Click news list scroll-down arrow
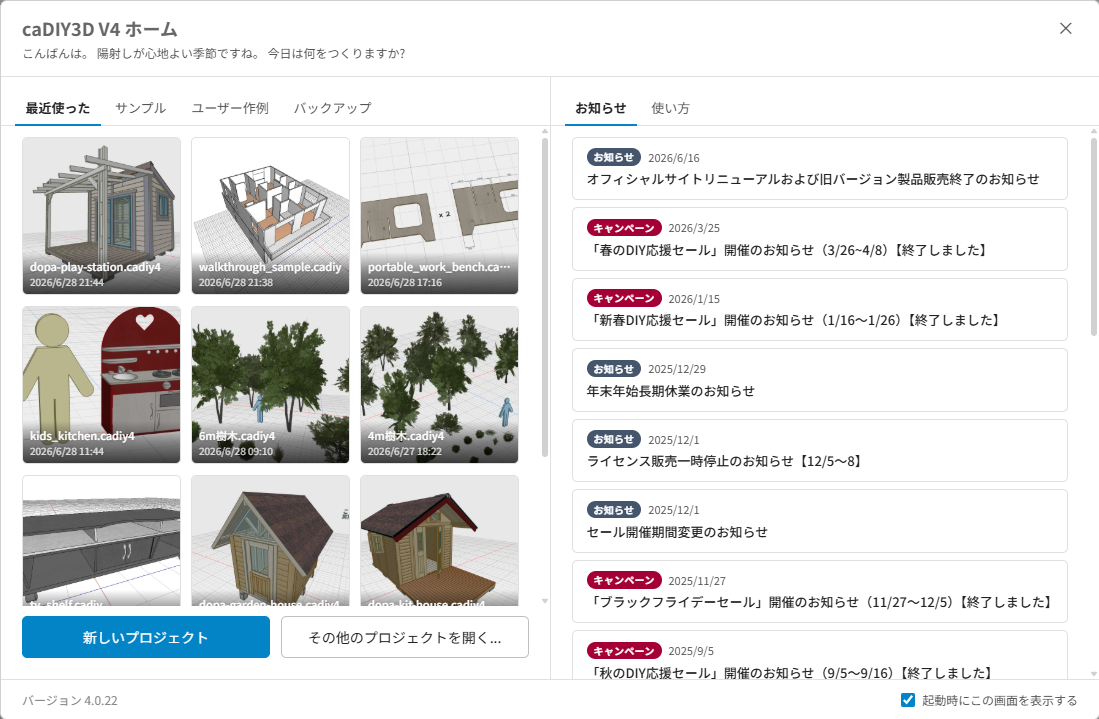 (x=1094, y=673)
